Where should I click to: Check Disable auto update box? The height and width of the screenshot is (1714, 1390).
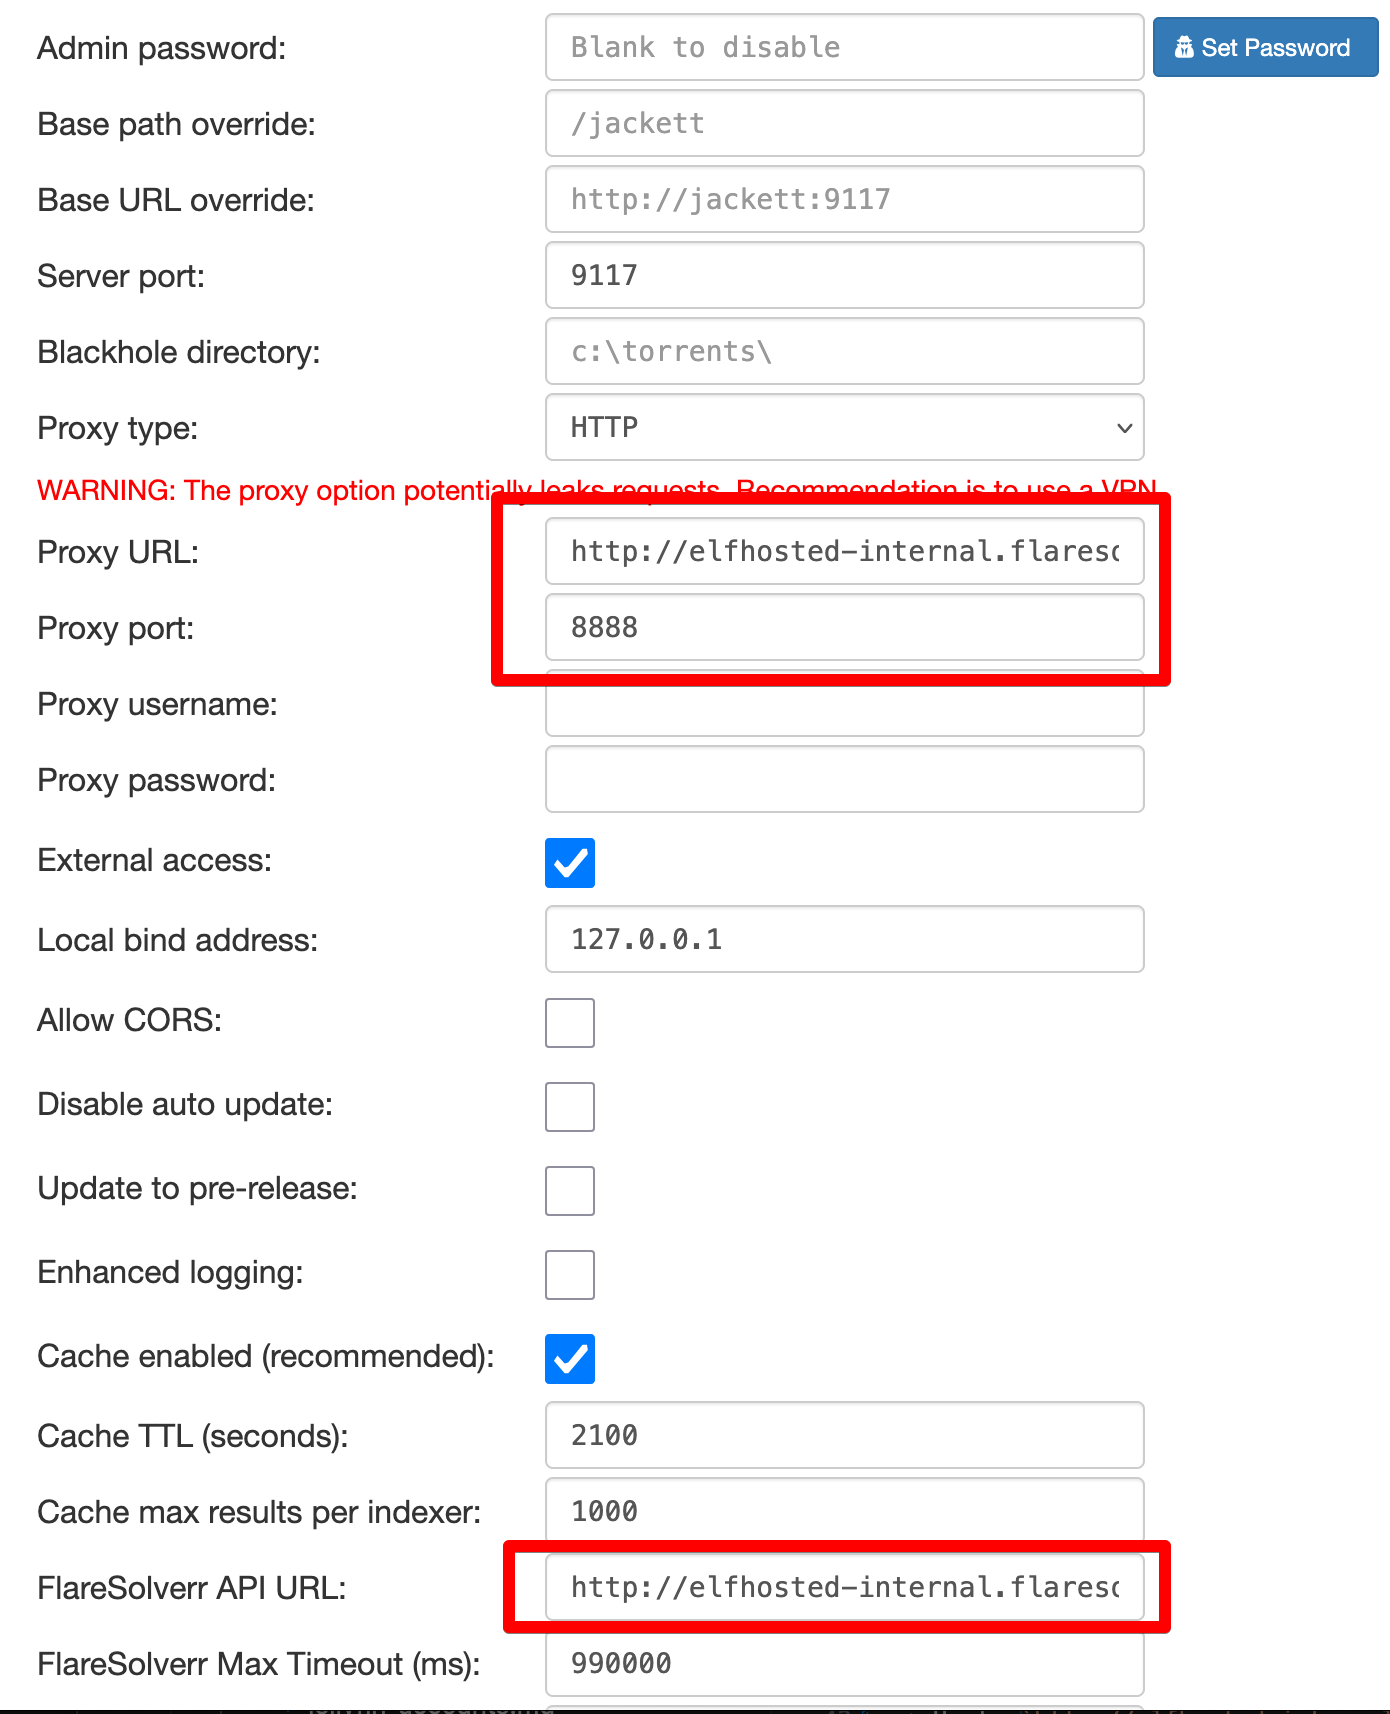click(570, 1107)
